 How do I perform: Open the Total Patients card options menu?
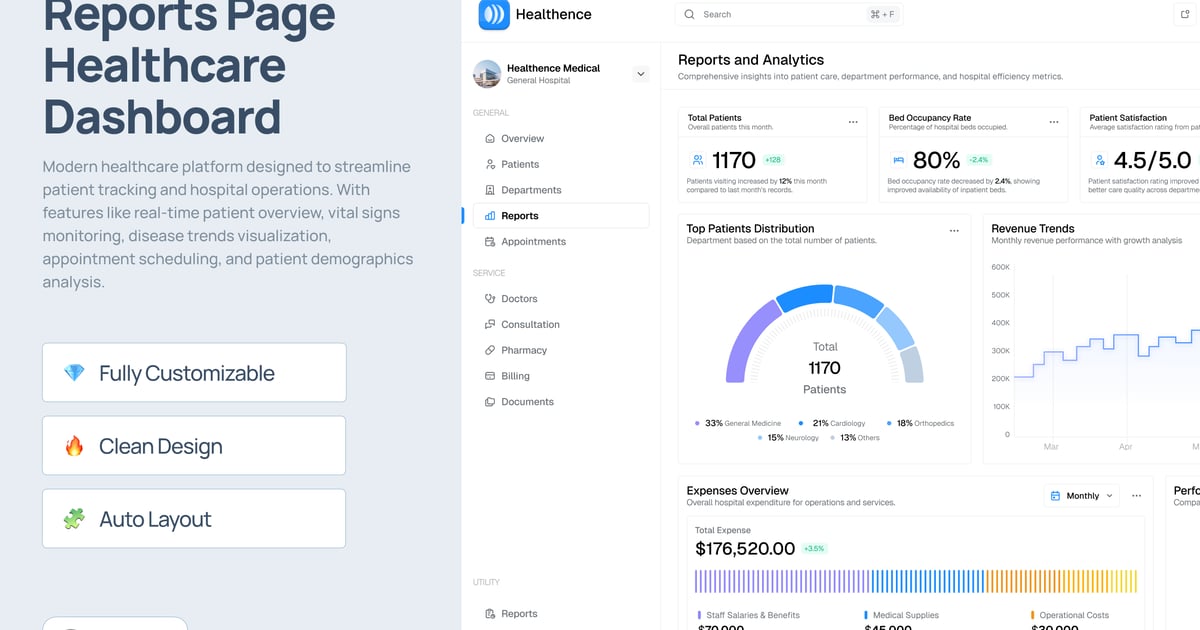tap(853, 121)
